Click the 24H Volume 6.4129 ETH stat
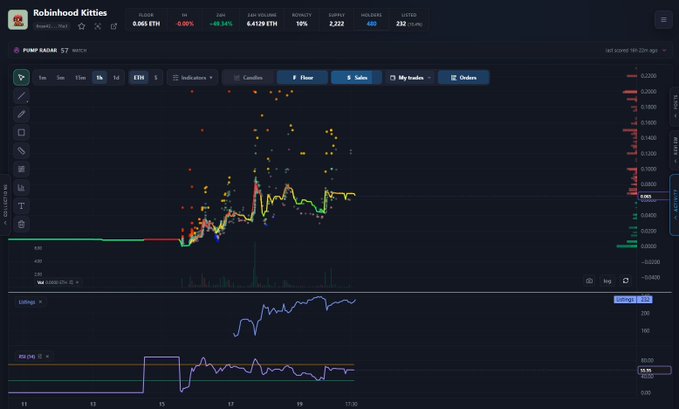Viewport: 679px width, 409px height. point(262,20)
